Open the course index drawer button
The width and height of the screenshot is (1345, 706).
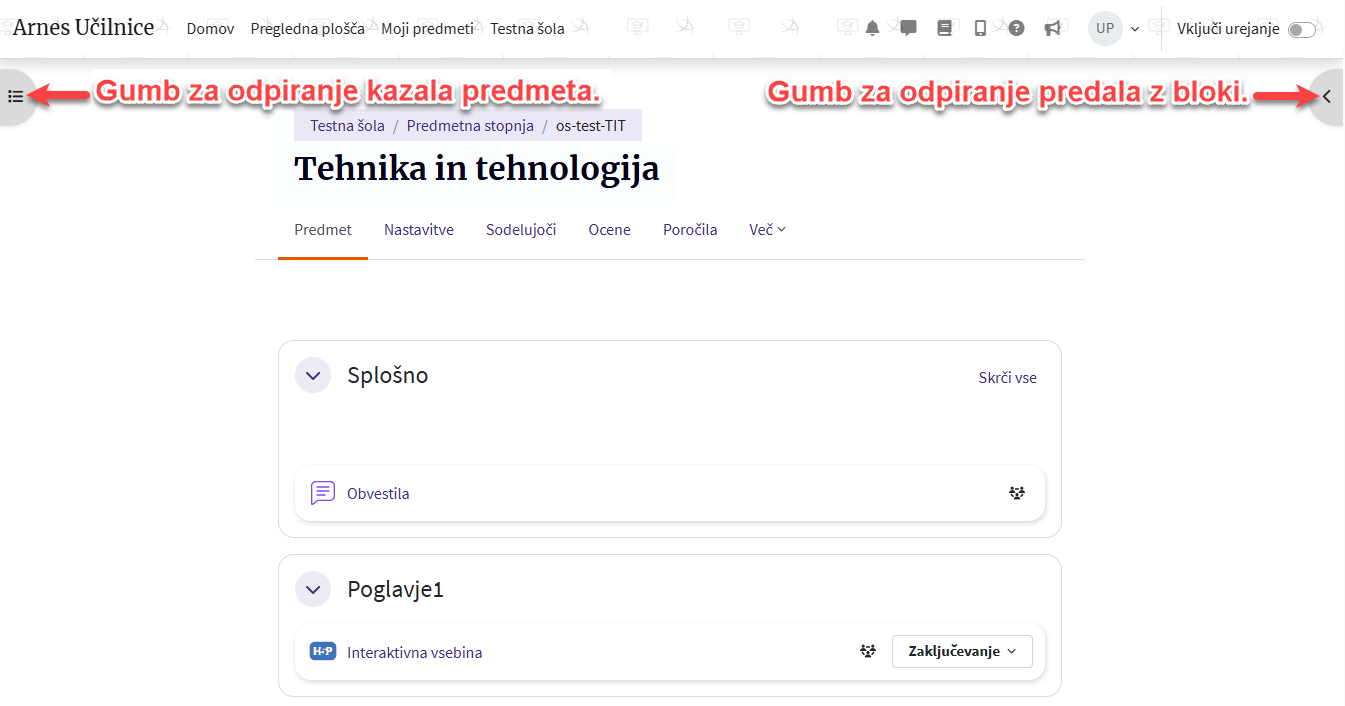[x=16, y=97]
